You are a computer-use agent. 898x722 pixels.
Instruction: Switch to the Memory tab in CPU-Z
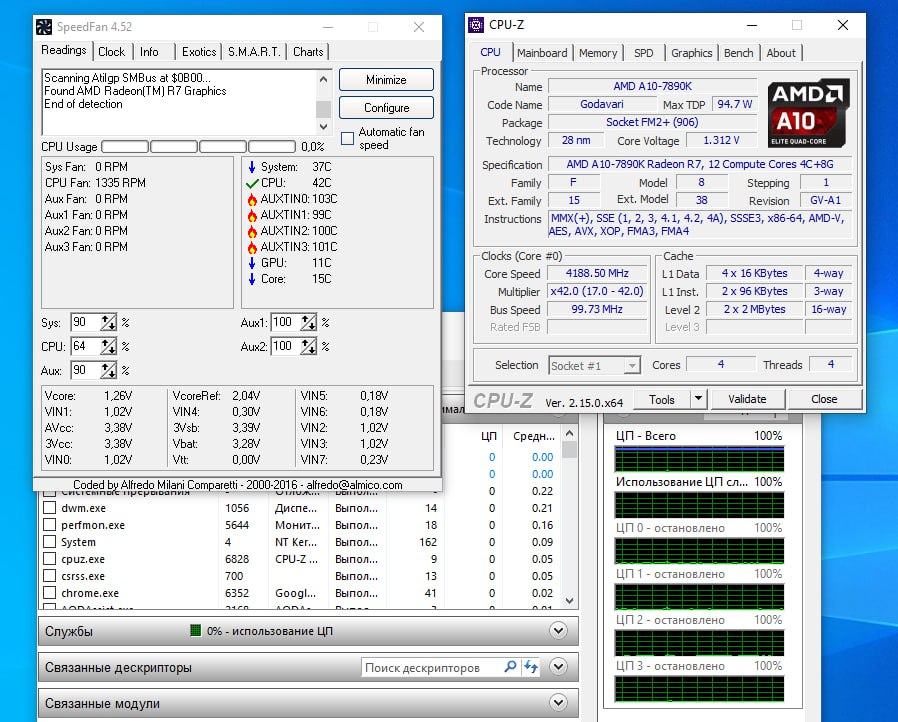tap(598, 53)
